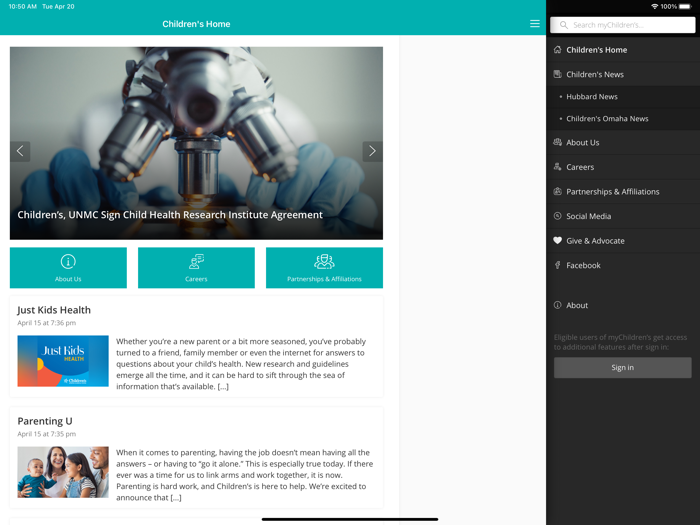Tap the Partnerships & Affiliations teal tile
Viewport: 700px width, 525px height.
(324, 268)
